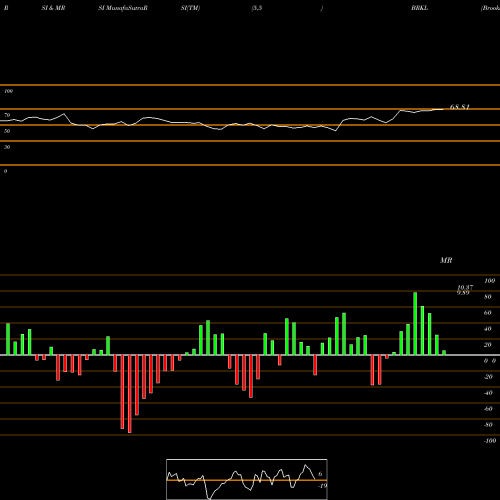Click the MR axis label -100

(490, 441)
